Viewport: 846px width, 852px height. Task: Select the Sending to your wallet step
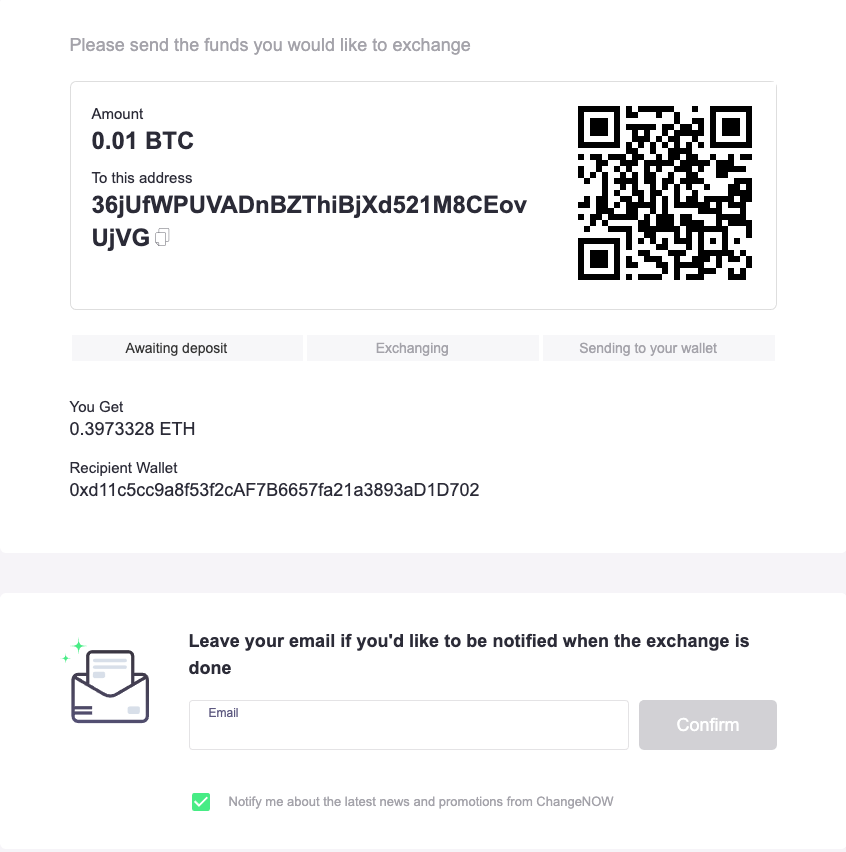pyautogui.click(x=648, y=348)
